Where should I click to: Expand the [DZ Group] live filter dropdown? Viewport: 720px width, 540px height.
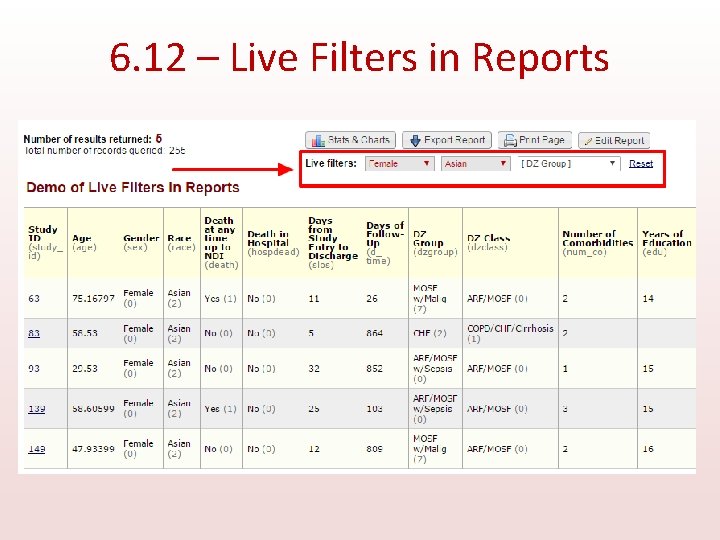(568, 163)
